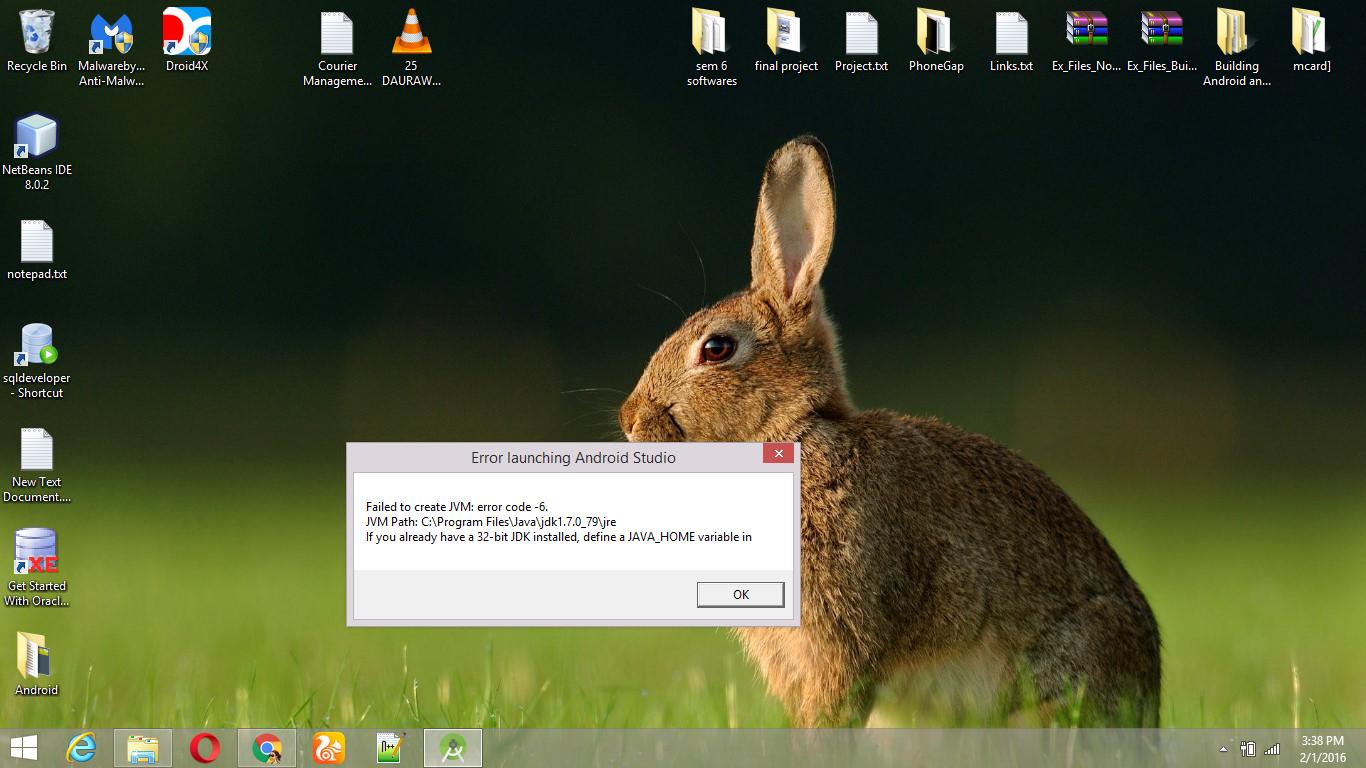The image size is (1366, 768).
Task: Select the New Text Document file
Action: click(x=37, y=465)
